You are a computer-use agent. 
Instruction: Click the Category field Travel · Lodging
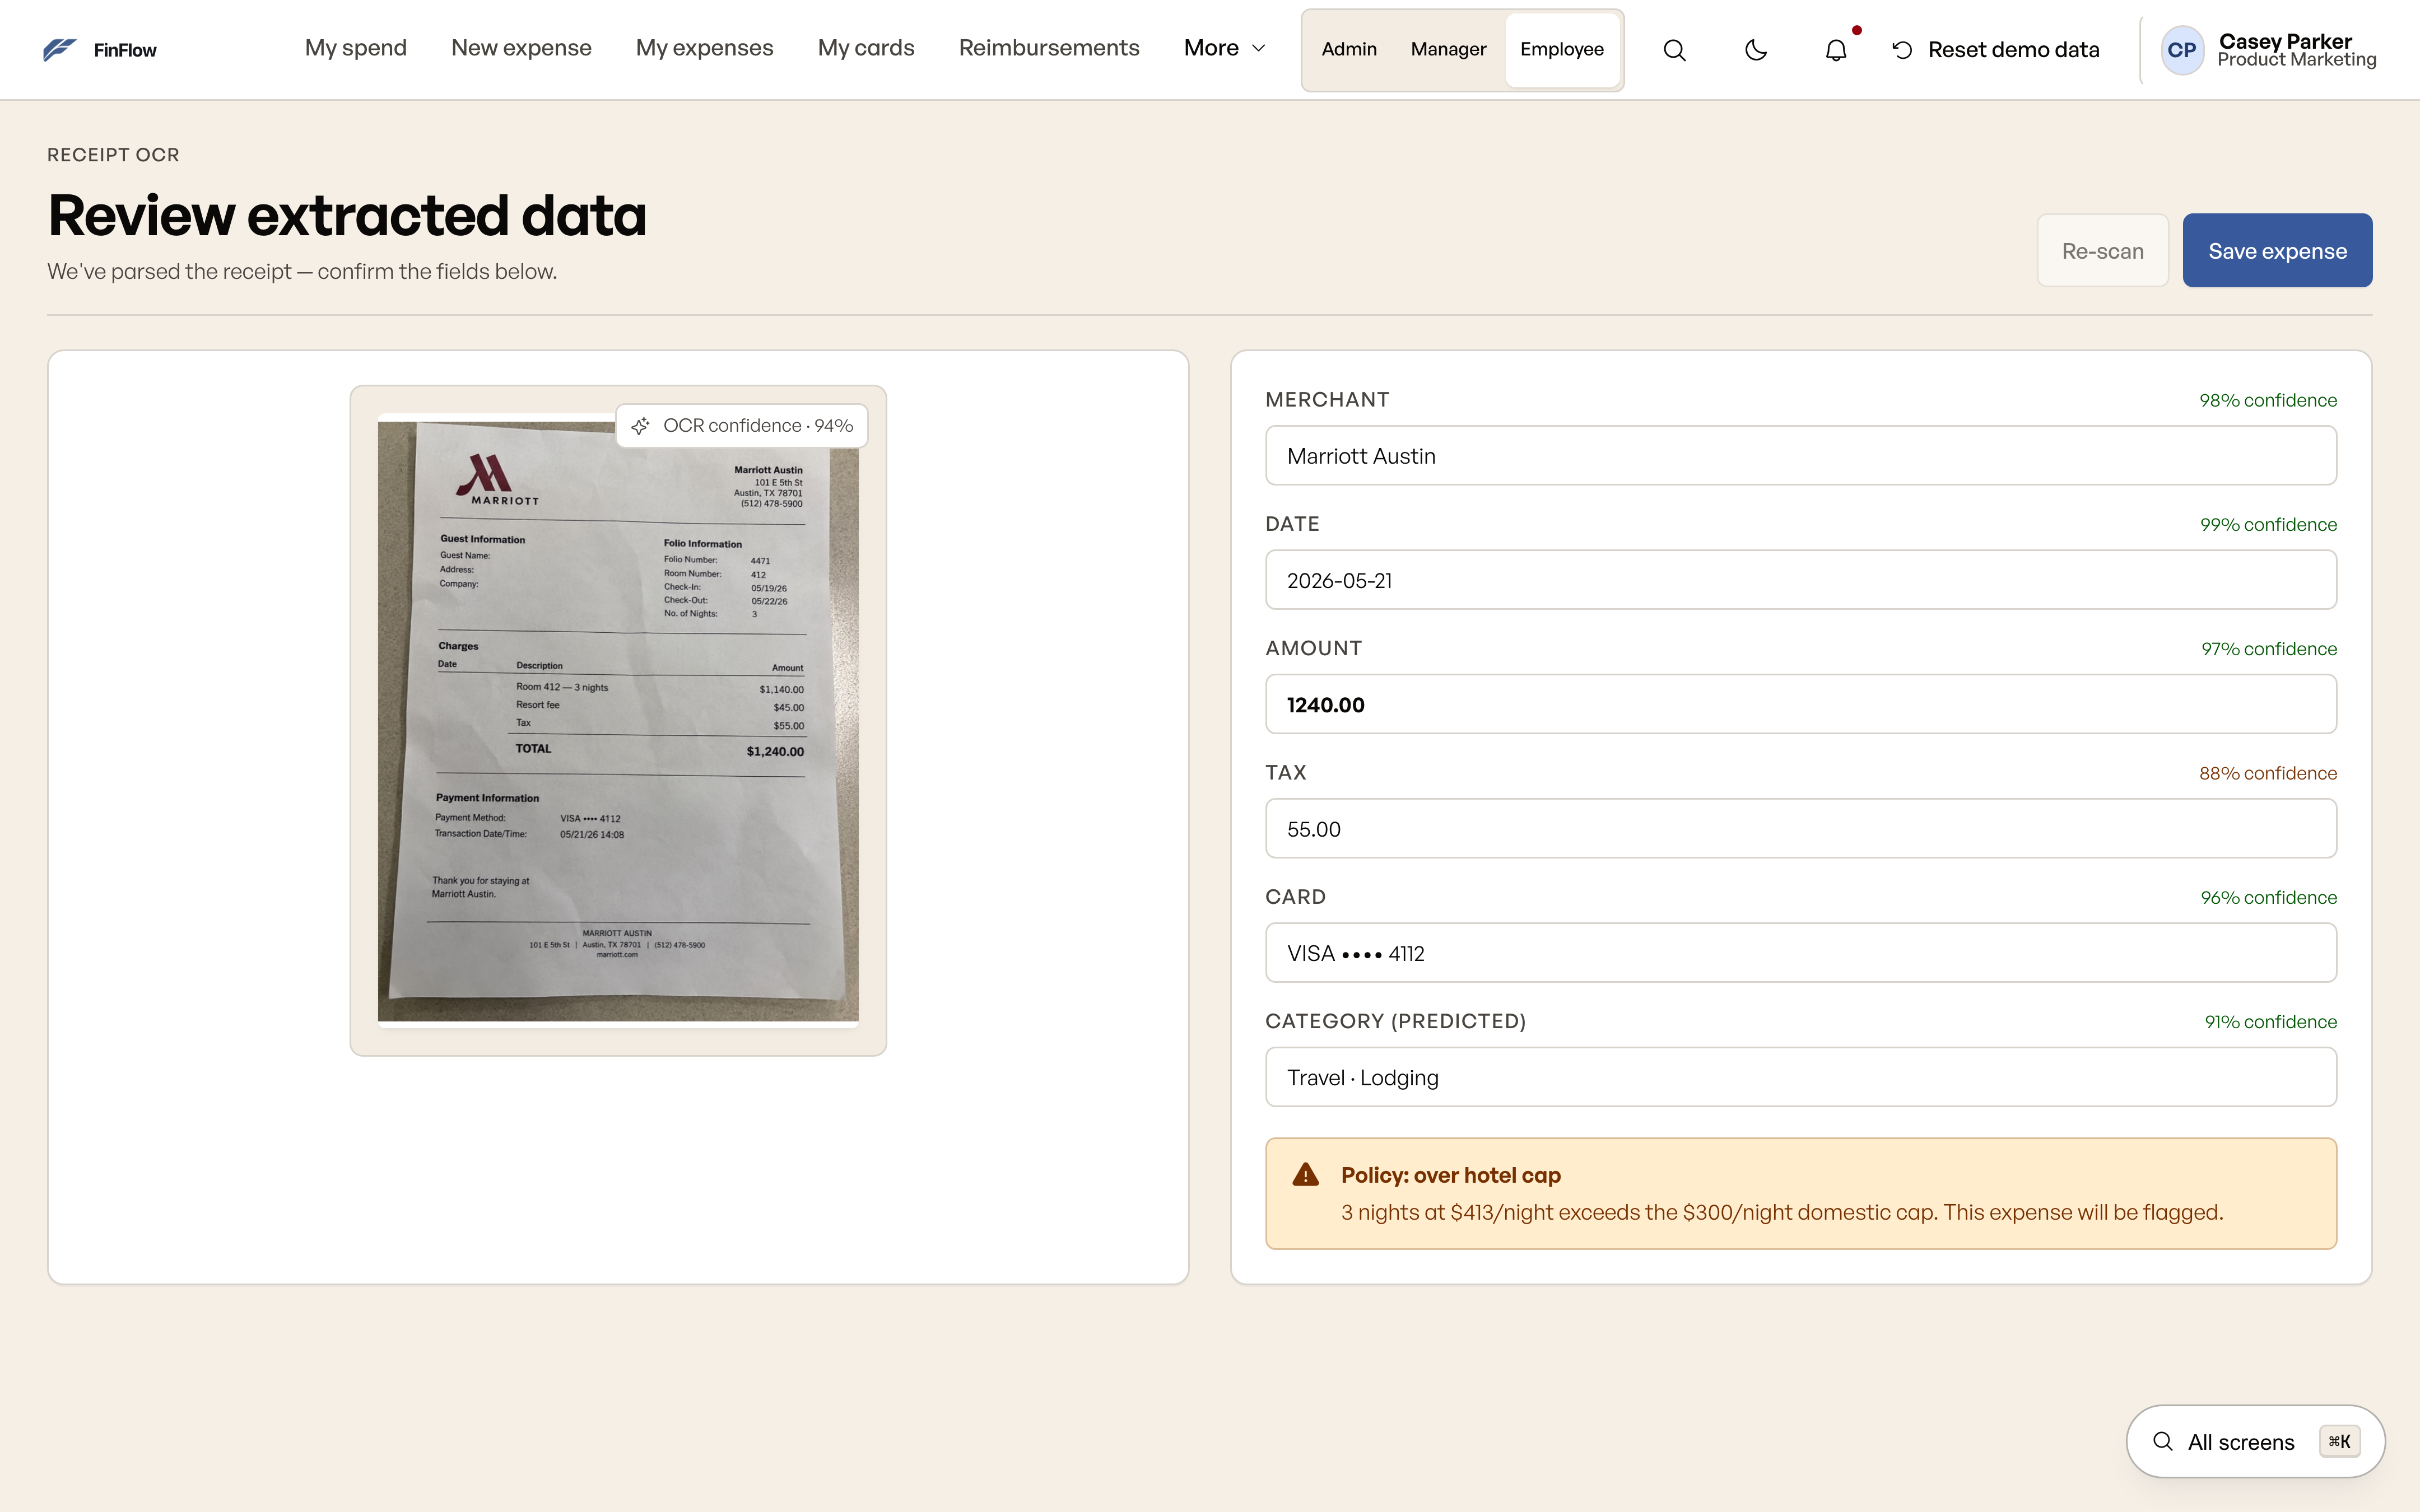pos(1801,1078)
